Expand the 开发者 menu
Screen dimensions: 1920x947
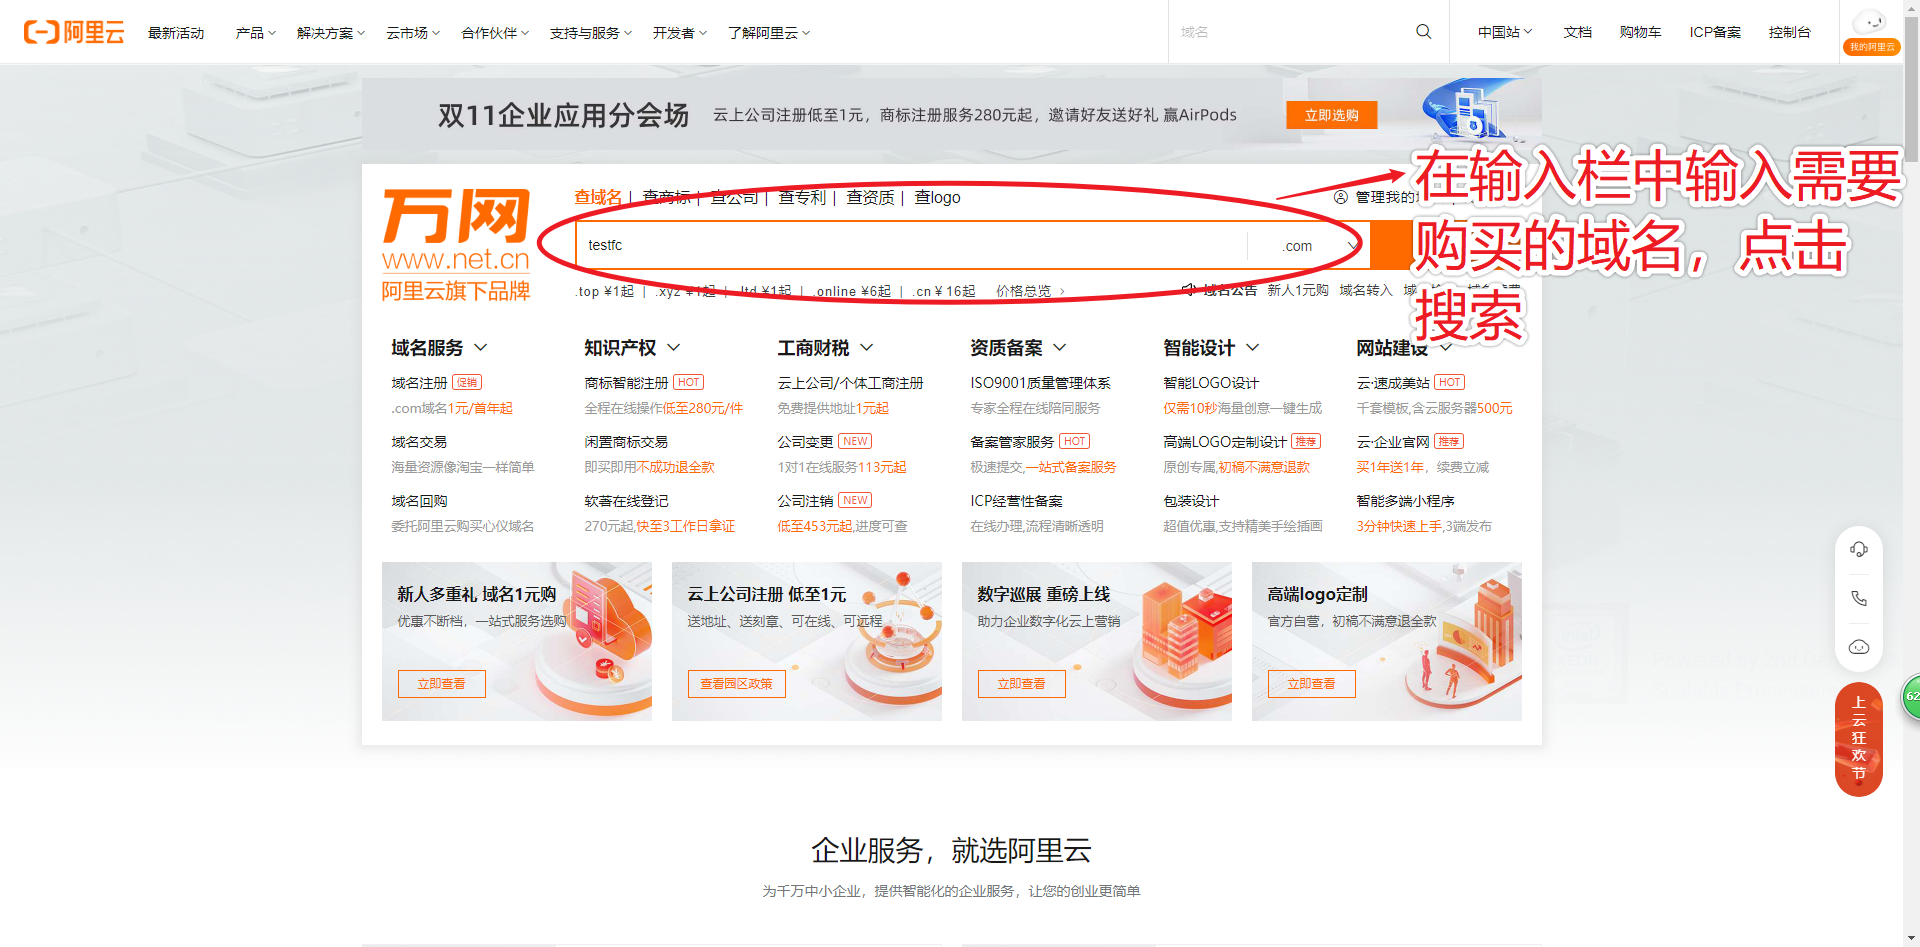point(680,33)
